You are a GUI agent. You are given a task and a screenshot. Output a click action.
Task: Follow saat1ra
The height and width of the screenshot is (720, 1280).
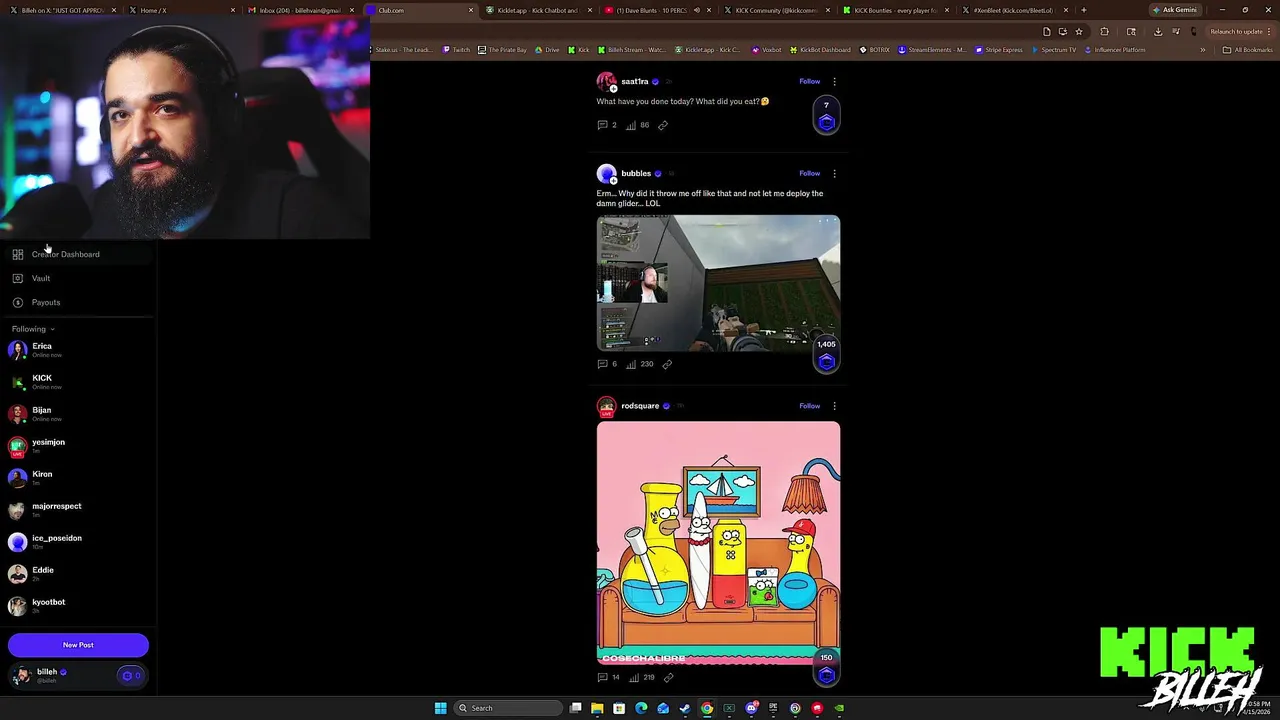[x=810, y=81]
